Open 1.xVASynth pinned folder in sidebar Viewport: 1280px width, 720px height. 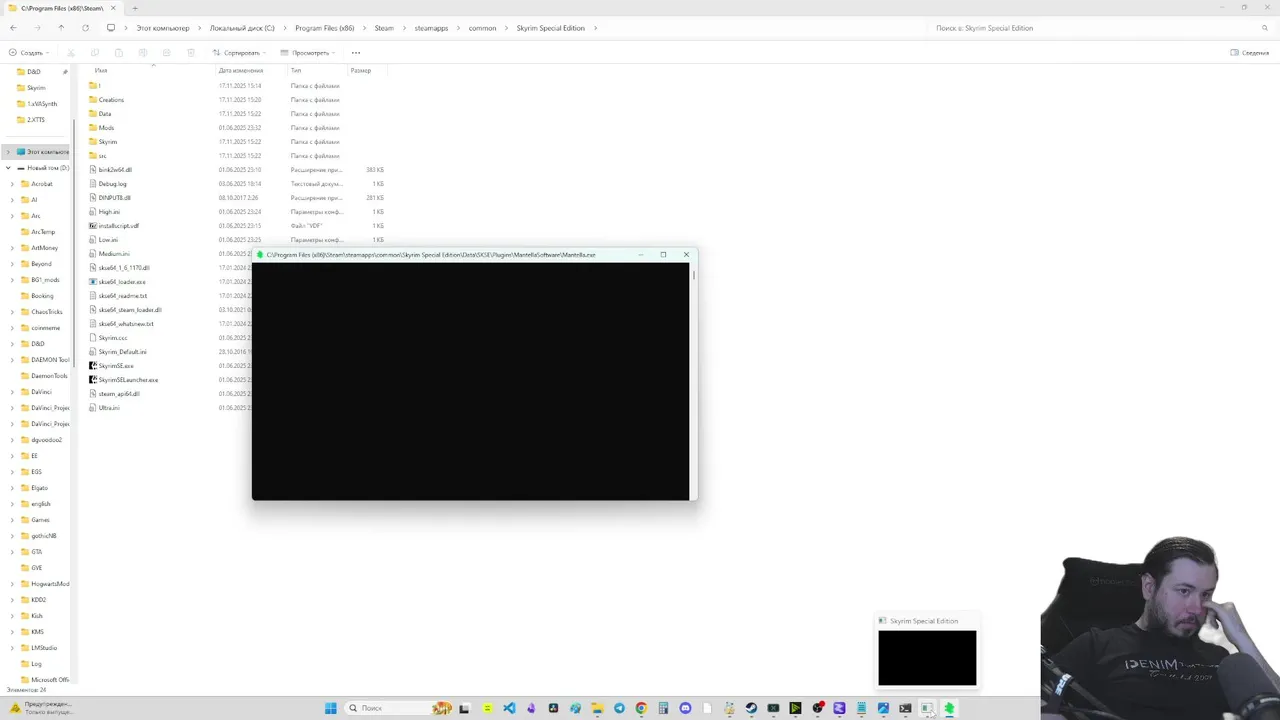point(37,104)
